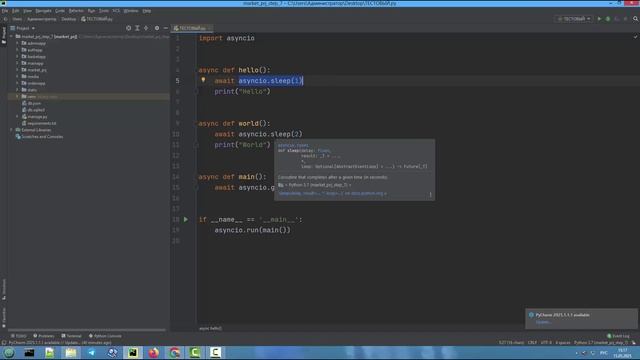Expand the venv folder arrow
This screenshot has height=360, width=640.
[18, 96]
